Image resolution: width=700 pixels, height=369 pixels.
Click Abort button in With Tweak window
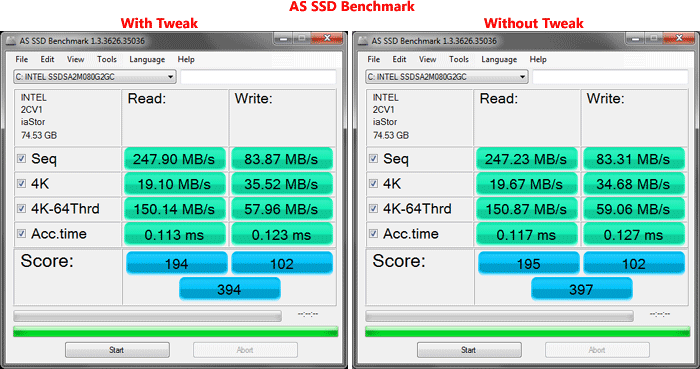click(x=245, y=350)
